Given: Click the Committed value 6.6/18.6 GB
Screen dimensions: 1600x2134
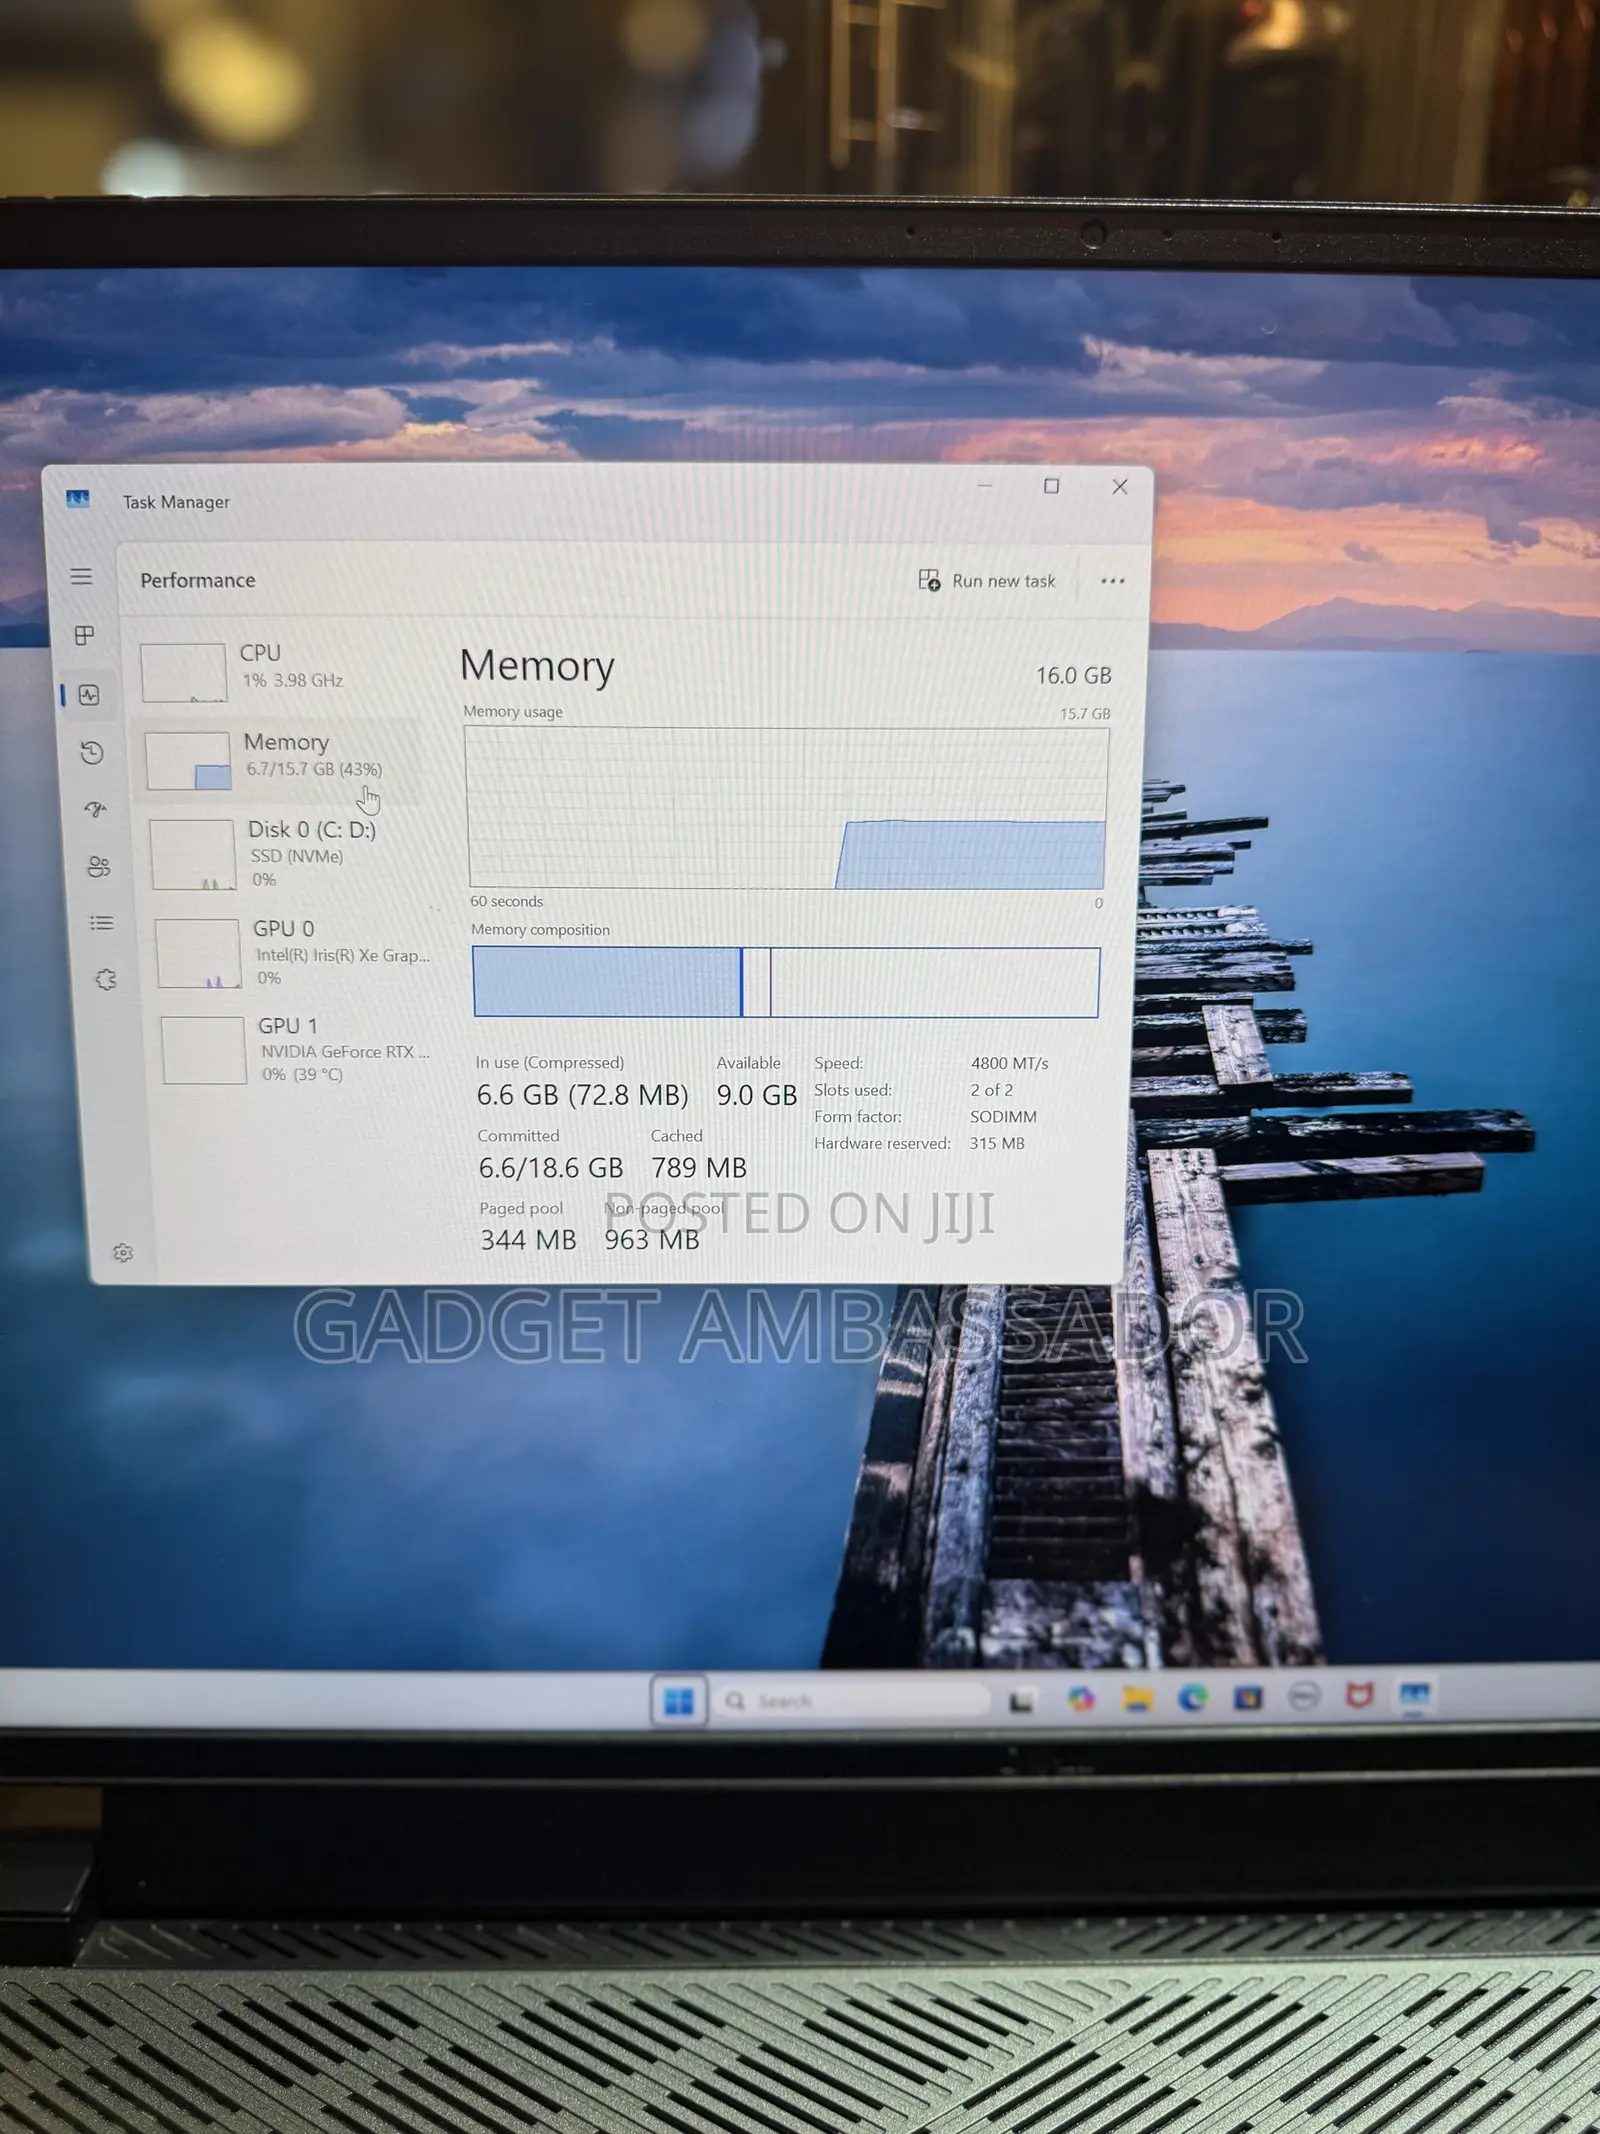Looking at the screenshot, I should (x=550, y=1168).
